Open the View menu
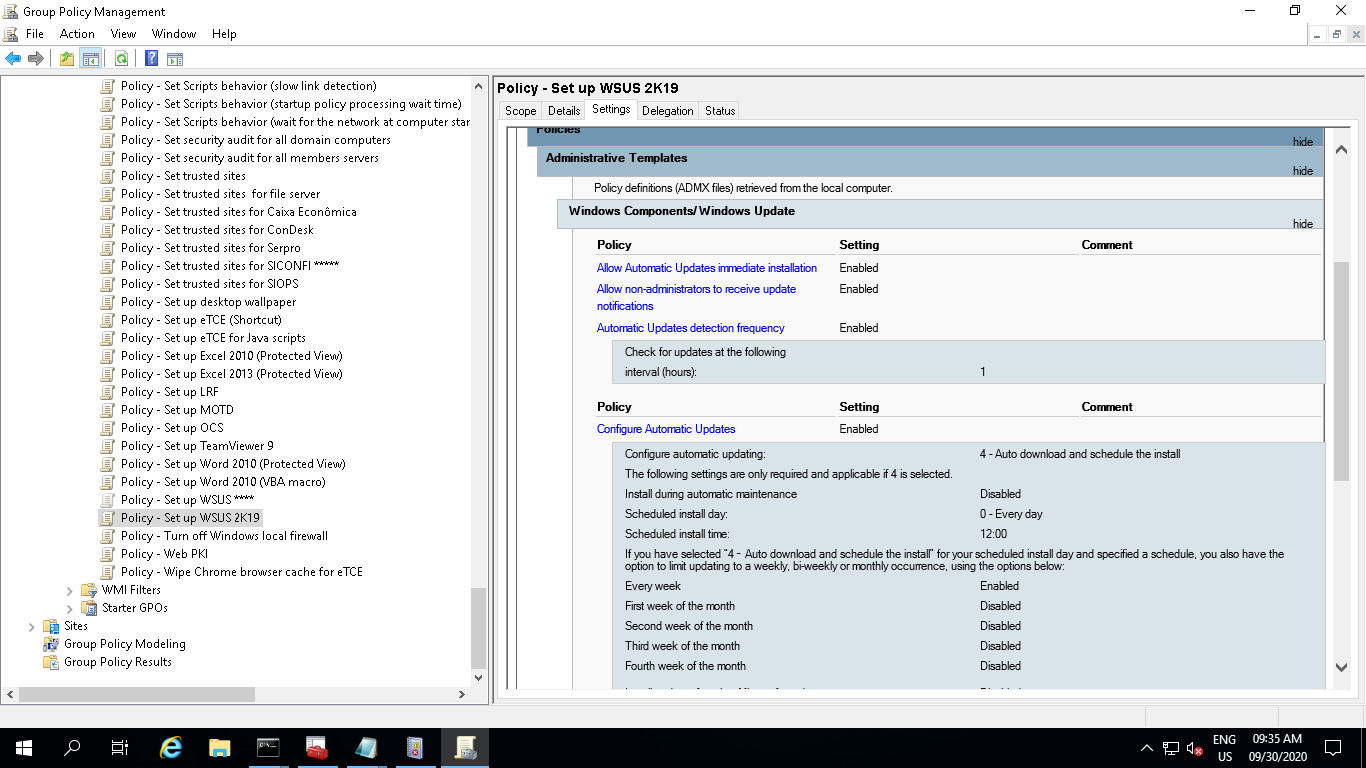 click(123, 34)
